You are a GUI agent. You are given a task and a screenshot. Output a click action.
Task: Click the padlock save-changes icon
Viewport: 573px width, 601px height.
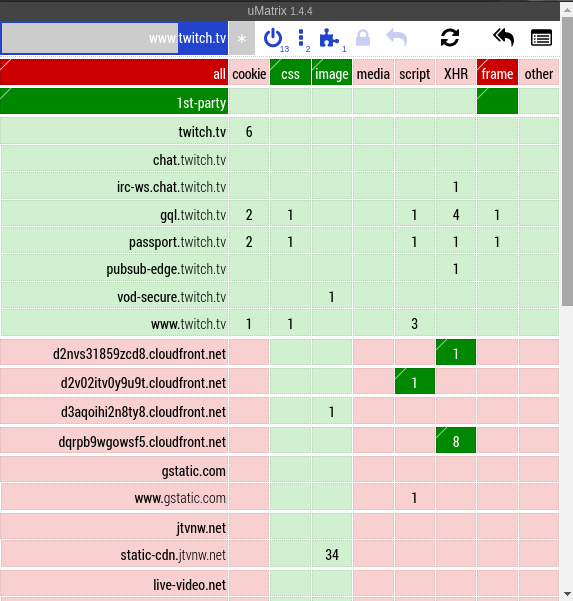(363, 38)
